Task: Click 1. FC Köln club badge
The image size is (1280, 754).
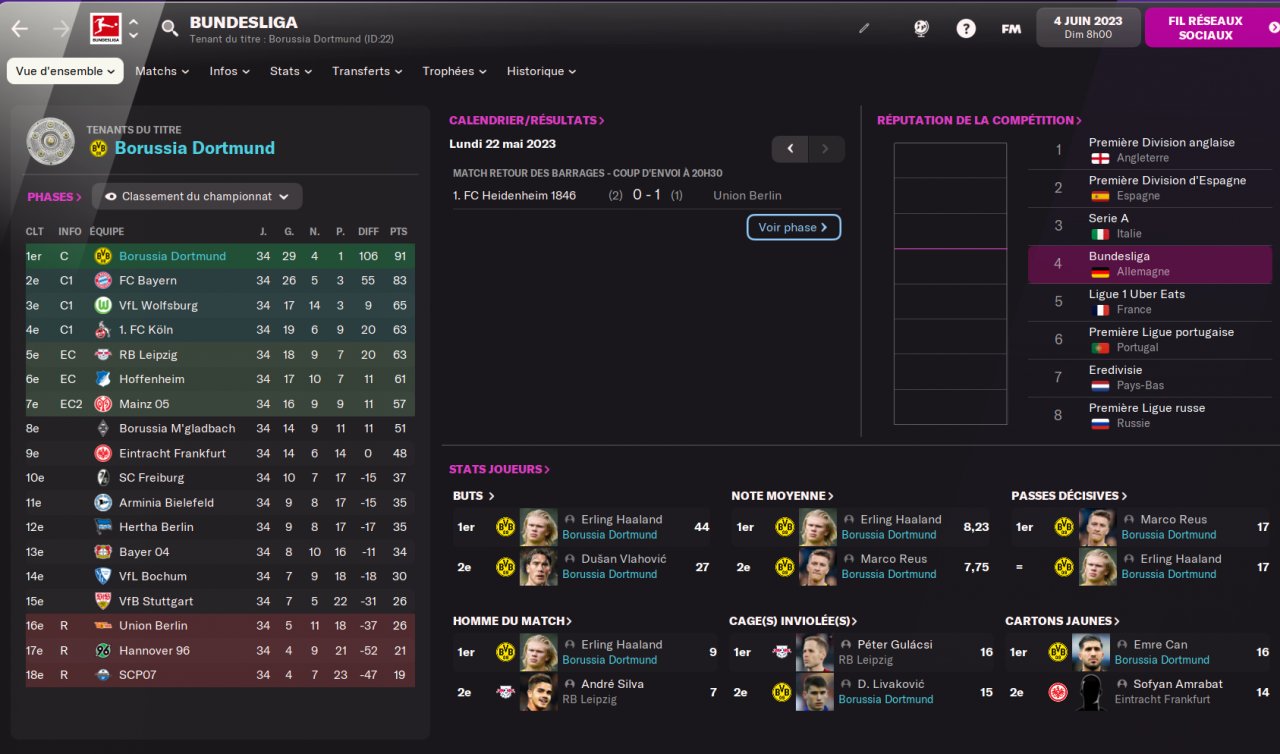Action: 102,330
